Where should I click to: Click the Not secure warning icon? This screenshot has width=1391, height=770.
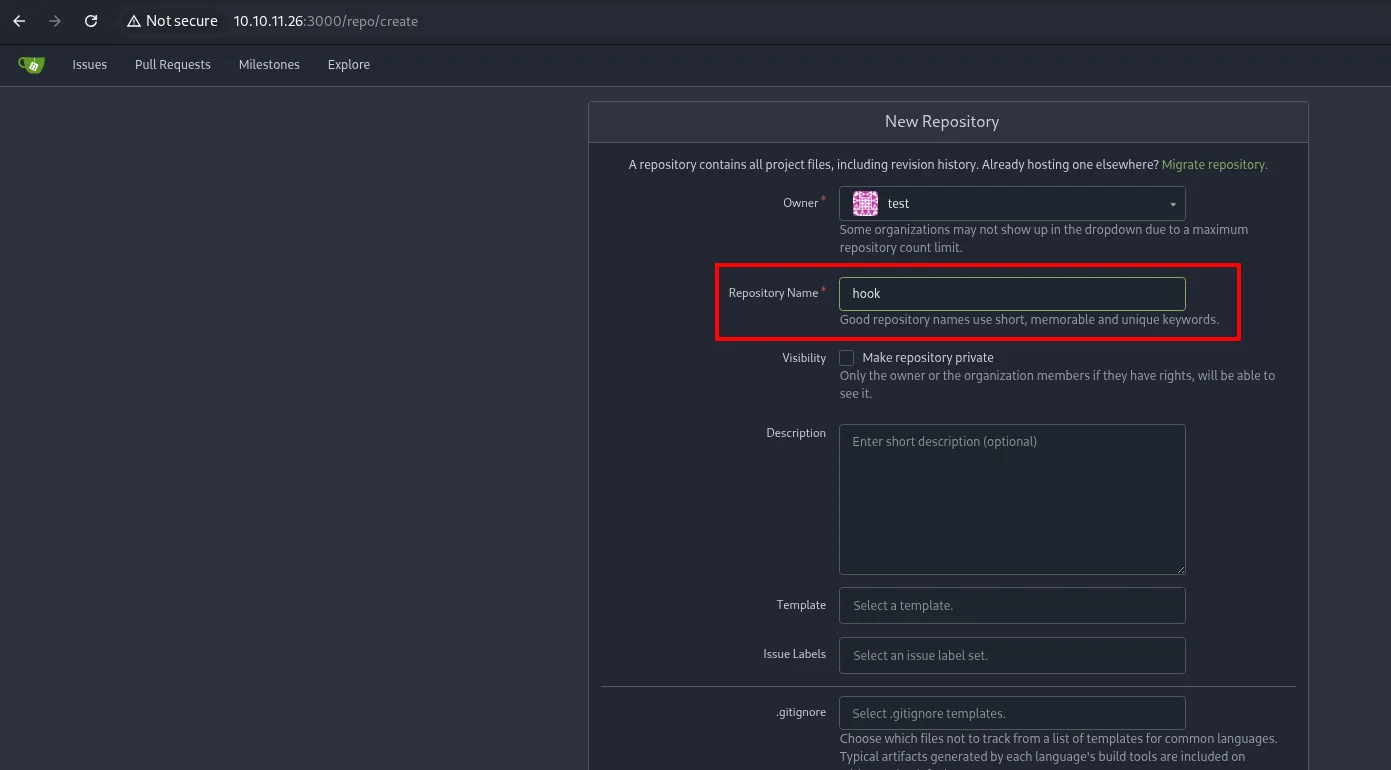pyautogui.click(x=134, y=21)
